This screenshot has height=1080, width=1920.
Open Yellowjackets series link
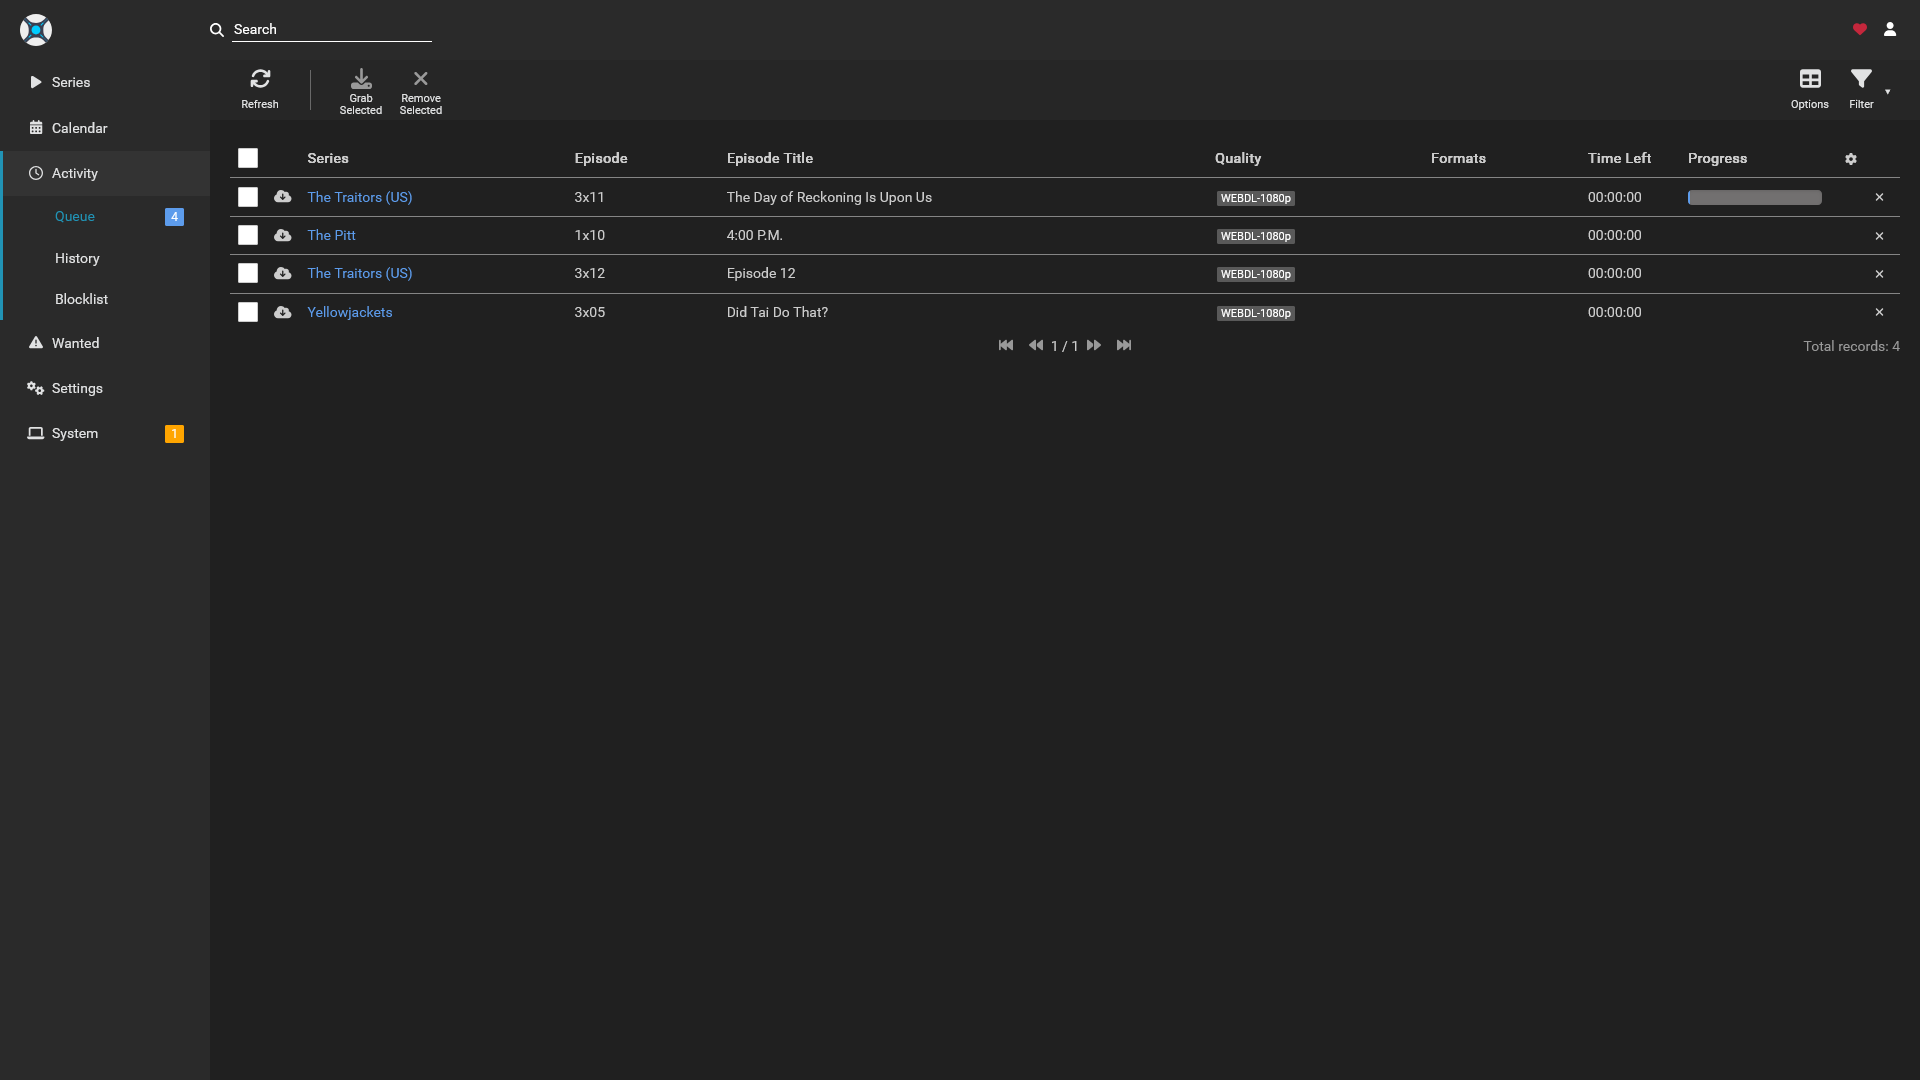pyautogui.click(x=350, y=312)
